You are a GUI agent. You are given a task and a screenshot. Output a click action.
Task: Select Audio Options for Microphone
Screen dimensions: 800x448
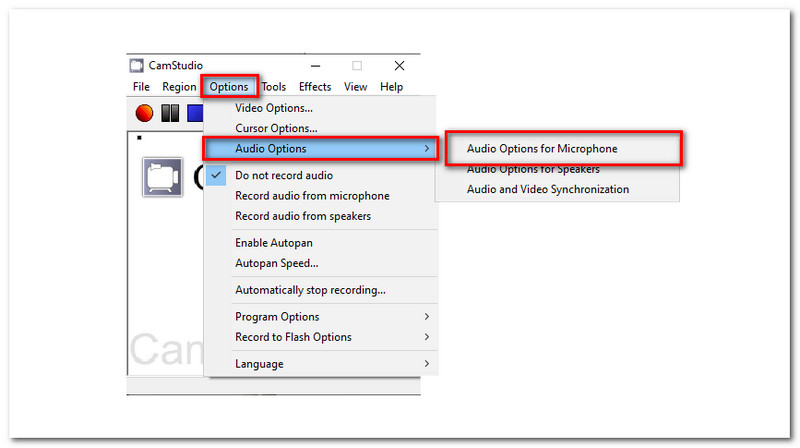point(563,148)
